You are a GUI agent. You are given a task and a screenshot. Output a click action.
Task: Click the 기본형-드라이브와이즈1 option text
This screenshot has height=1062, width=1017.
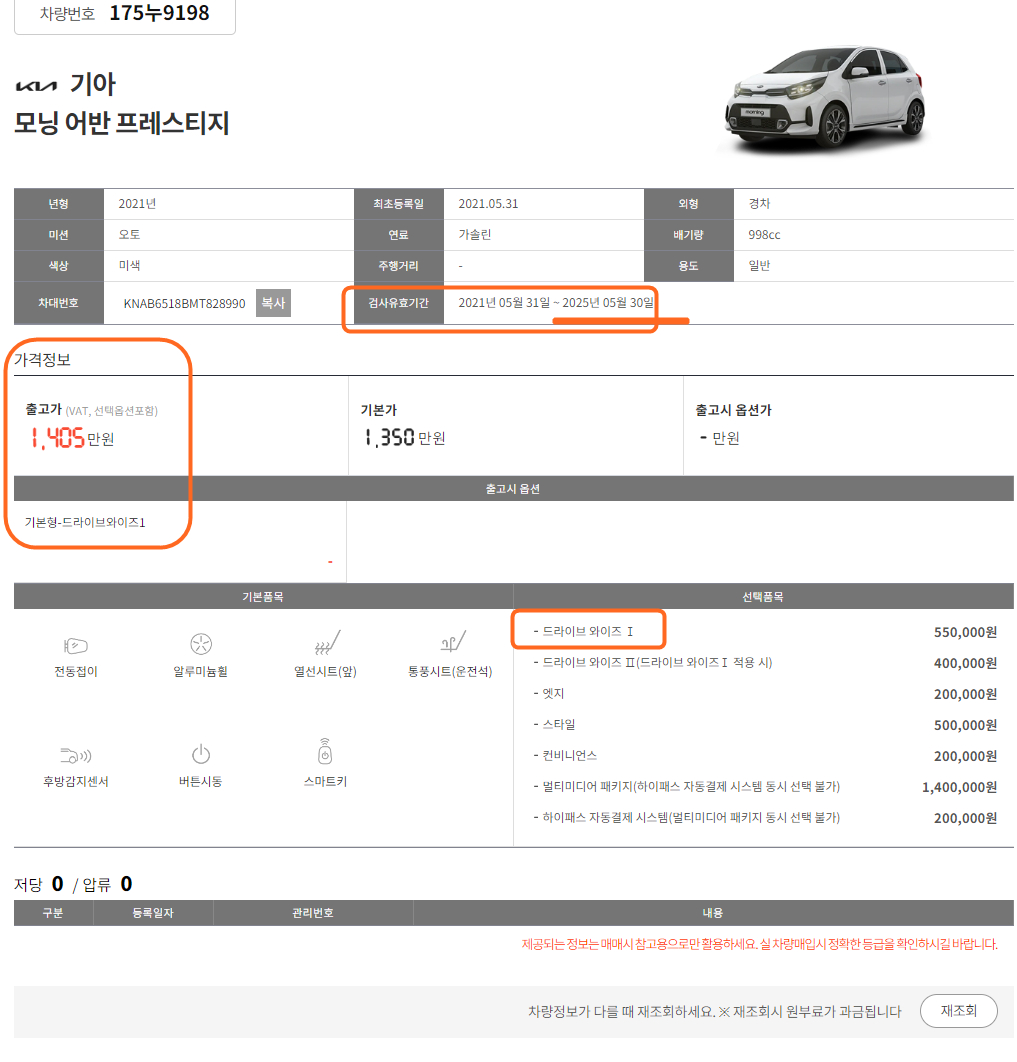point(85,522)
